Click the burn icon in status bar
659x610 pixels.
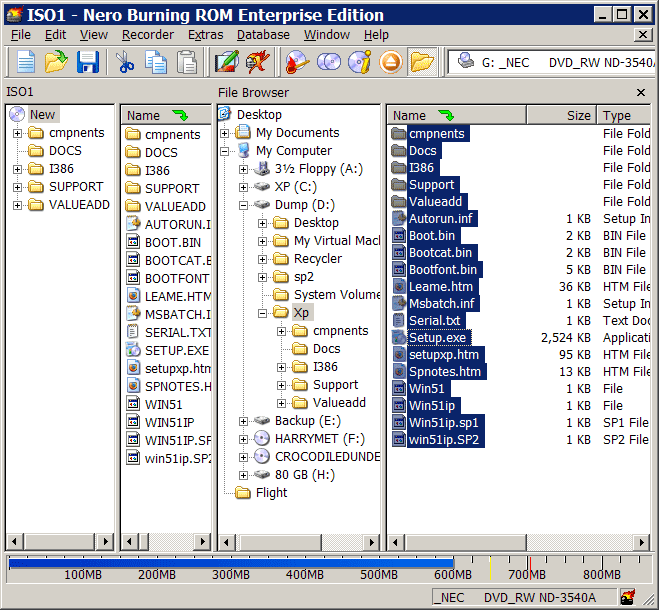pyautogui.click(x=628, y=597)
